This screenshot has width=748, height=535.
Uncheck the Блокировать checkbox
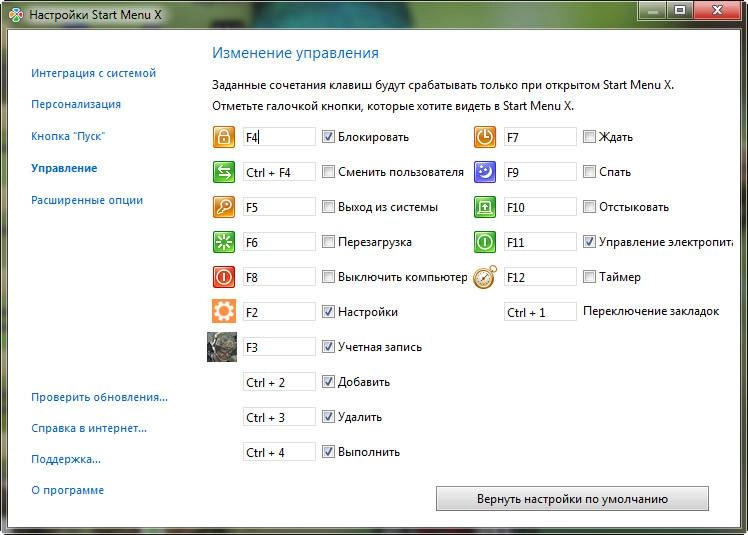click(x=328, y=136)
